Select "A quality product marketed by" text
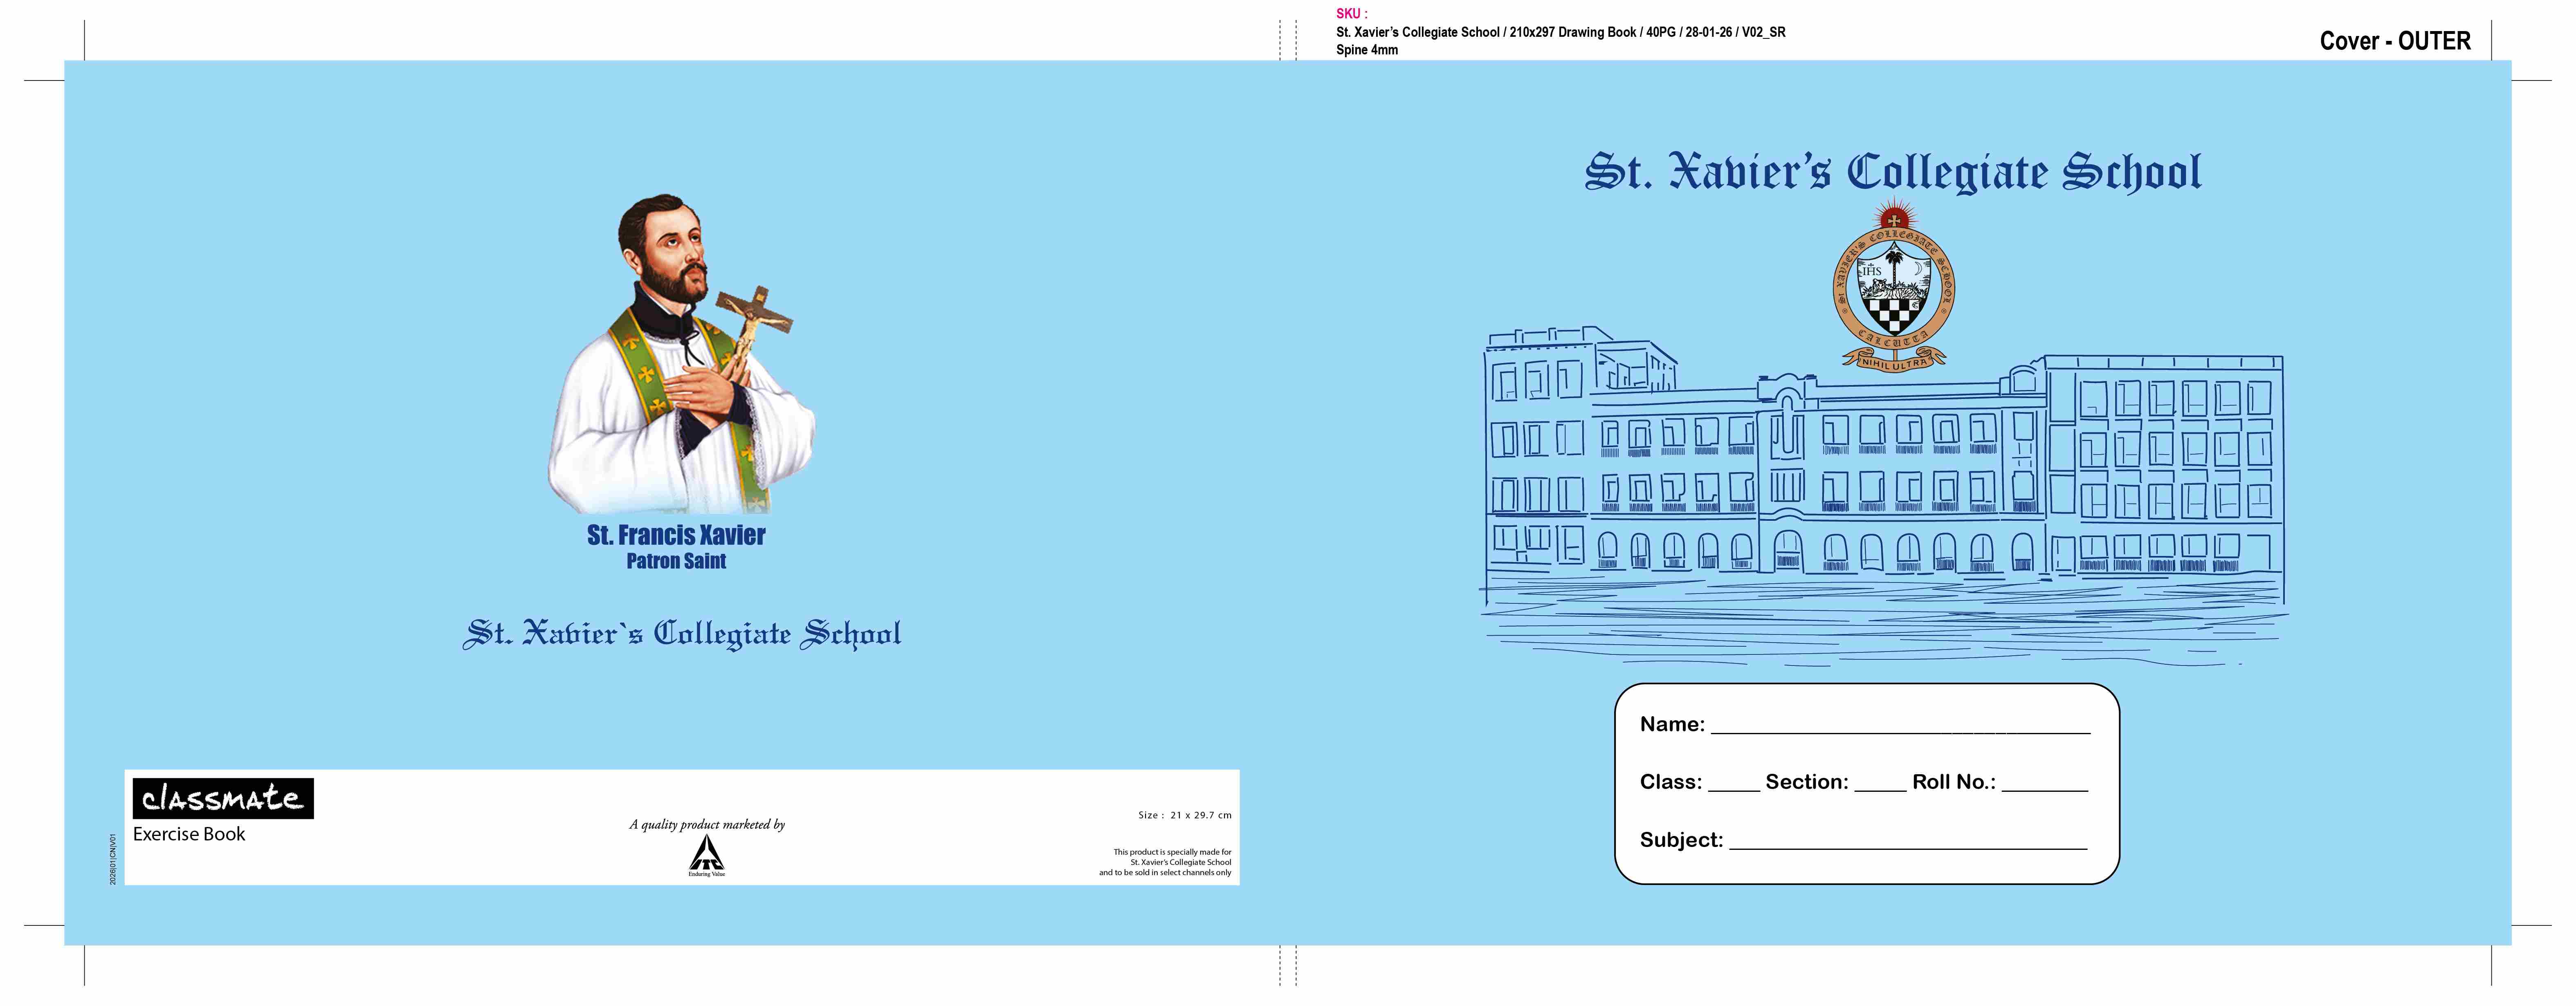This screenshot has height=1006, width=2576. pos(707,824)
